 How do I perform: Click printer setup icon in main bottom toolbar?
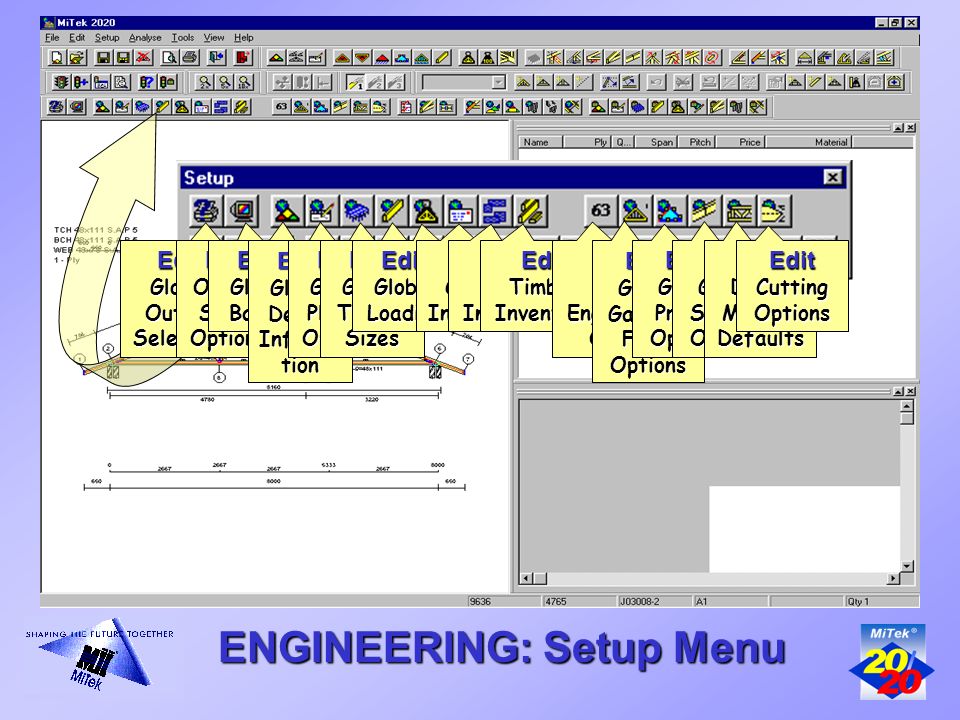click(56, 107)
